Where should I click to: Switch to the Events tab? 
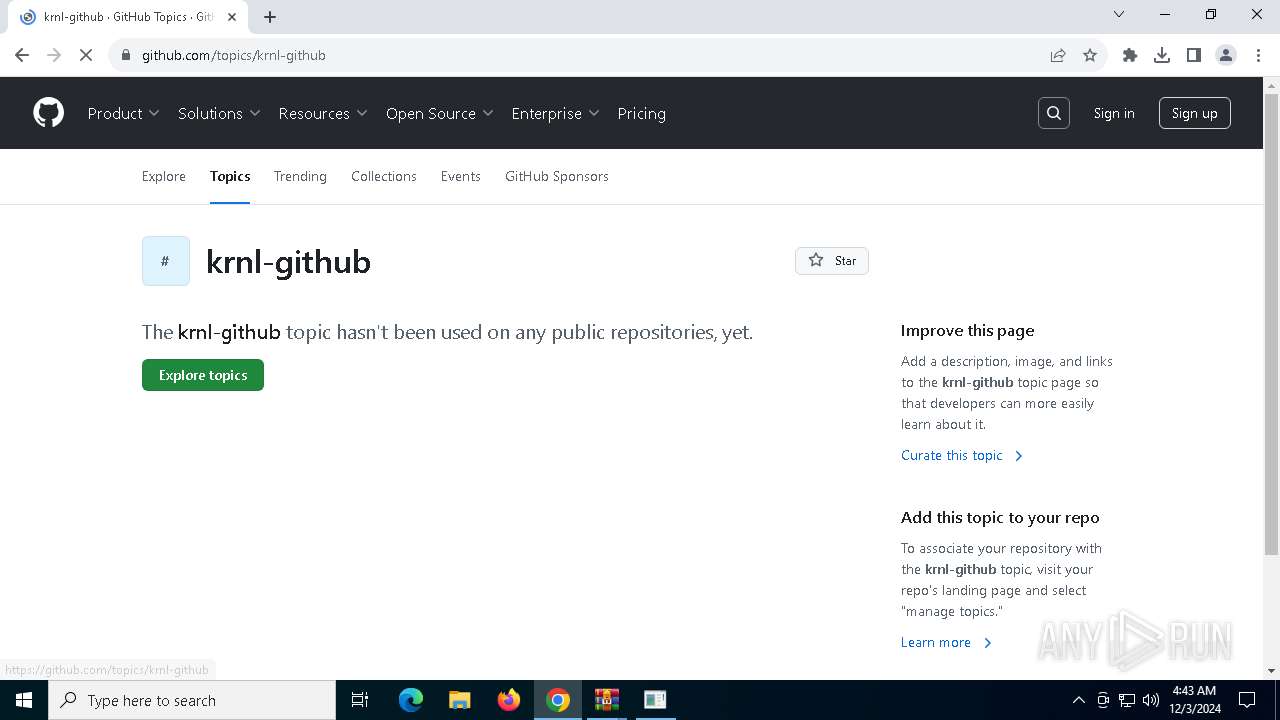(x=461, y=176)
